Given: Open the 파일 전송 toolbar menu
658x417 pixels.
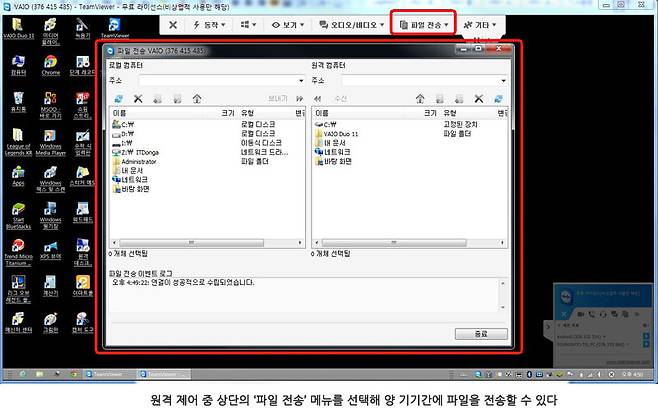Looking at the screenshot, I should (x=424, y=25).
